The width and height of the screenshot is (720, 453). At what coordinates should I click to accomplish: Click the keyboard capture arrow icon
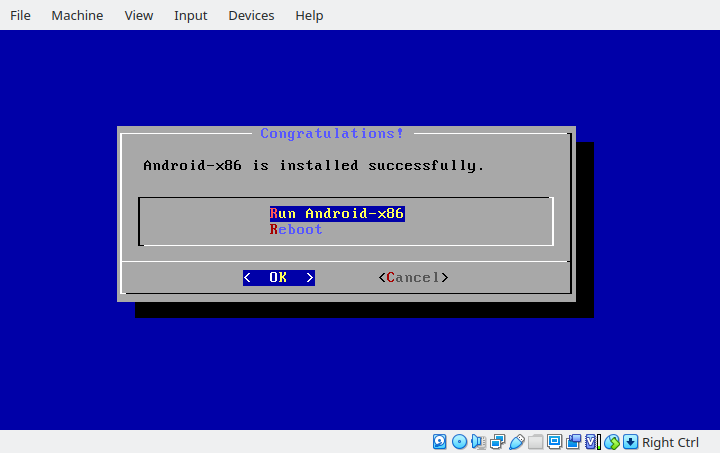[x=630, y=442]
